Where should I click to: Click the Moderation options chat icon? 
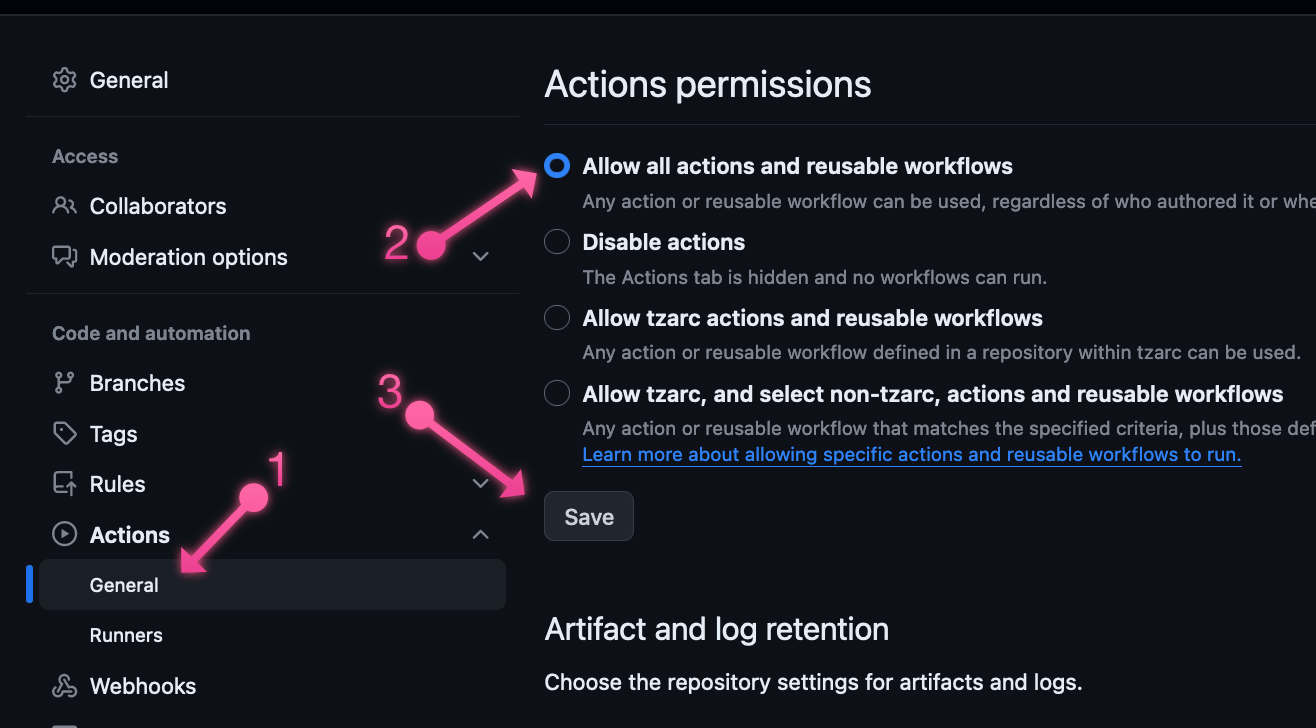click(64, 256)
